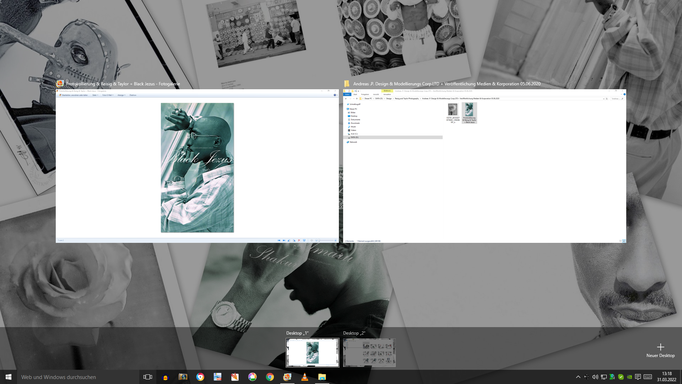Open the clock showing 13:18
Viewport: 682px width, 384px height.
[x=666, y=377]
